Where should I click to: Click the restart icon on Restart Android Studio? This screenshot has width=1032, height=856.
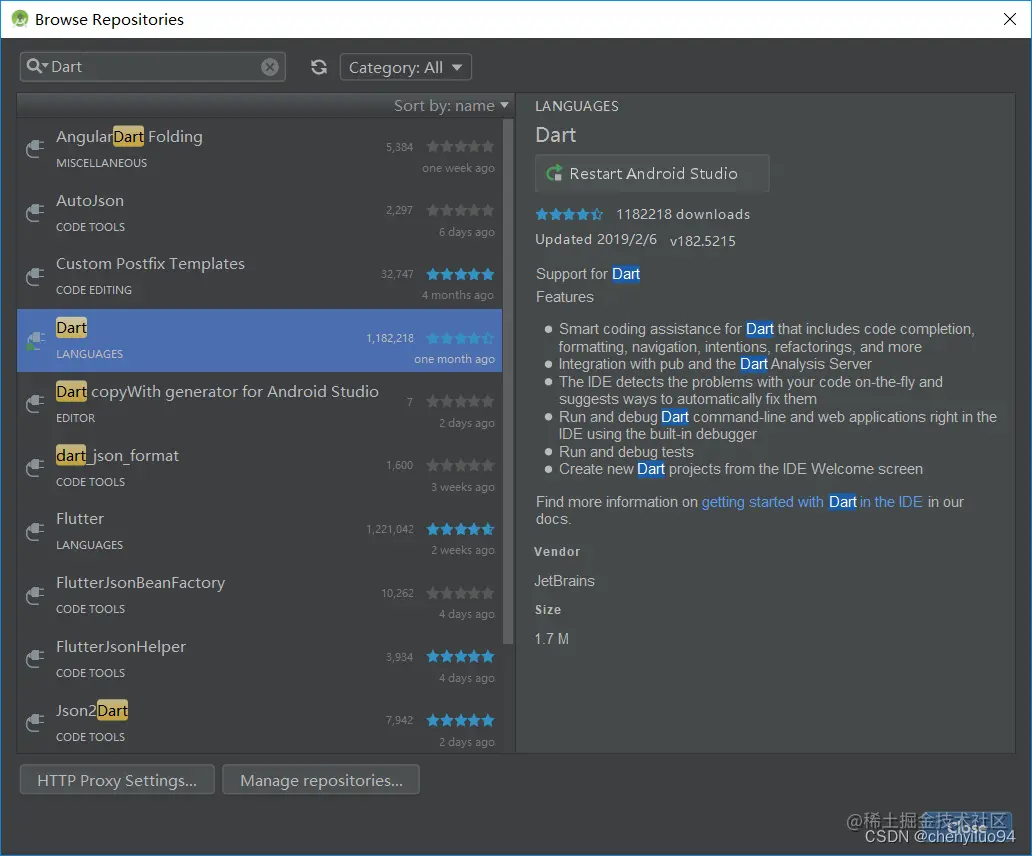[555, 173]
